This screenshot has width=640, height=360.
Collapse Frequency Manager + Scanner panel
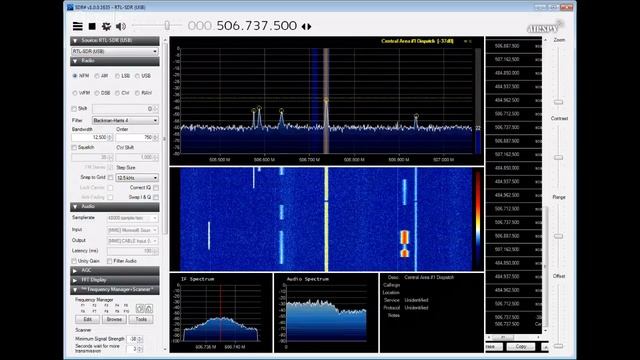pos(115,290)
